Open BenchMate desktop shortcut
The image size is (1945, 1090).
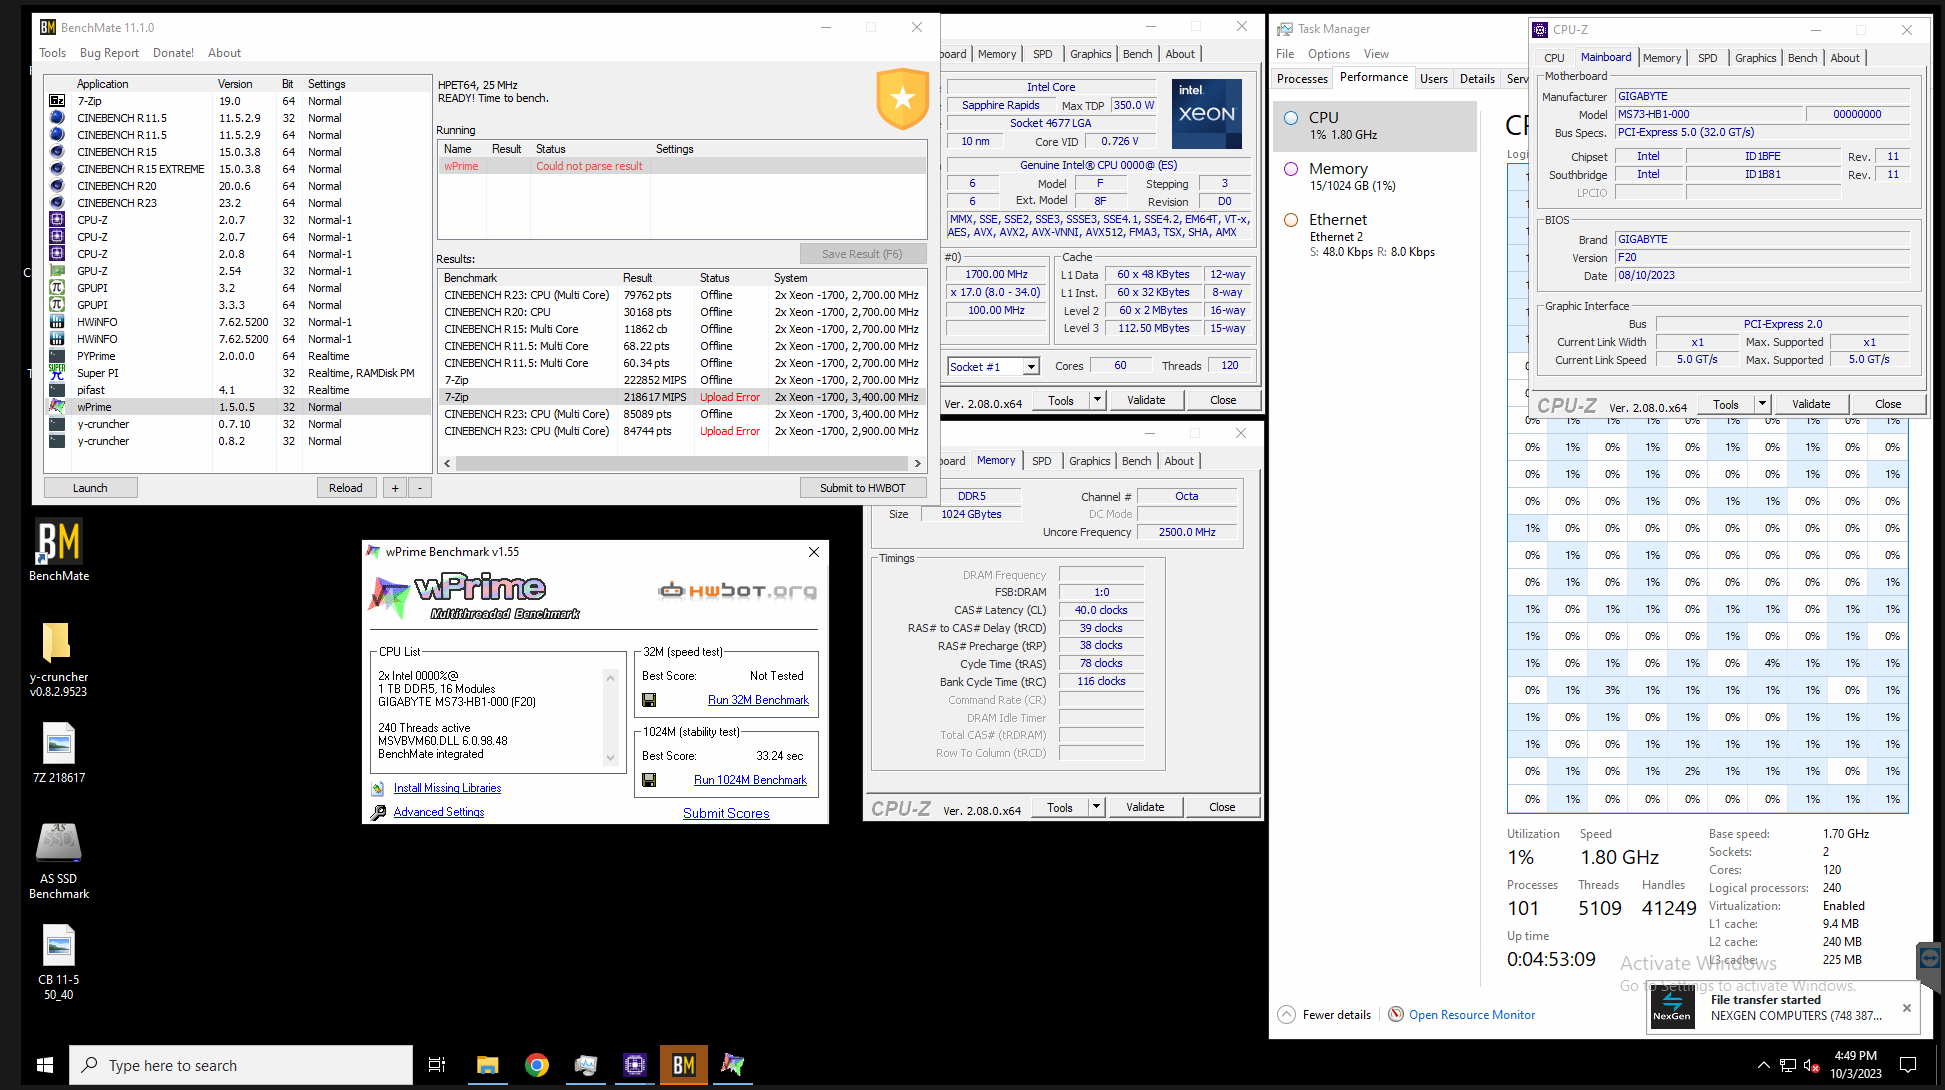pyautogui.click(x=59, y=550)
